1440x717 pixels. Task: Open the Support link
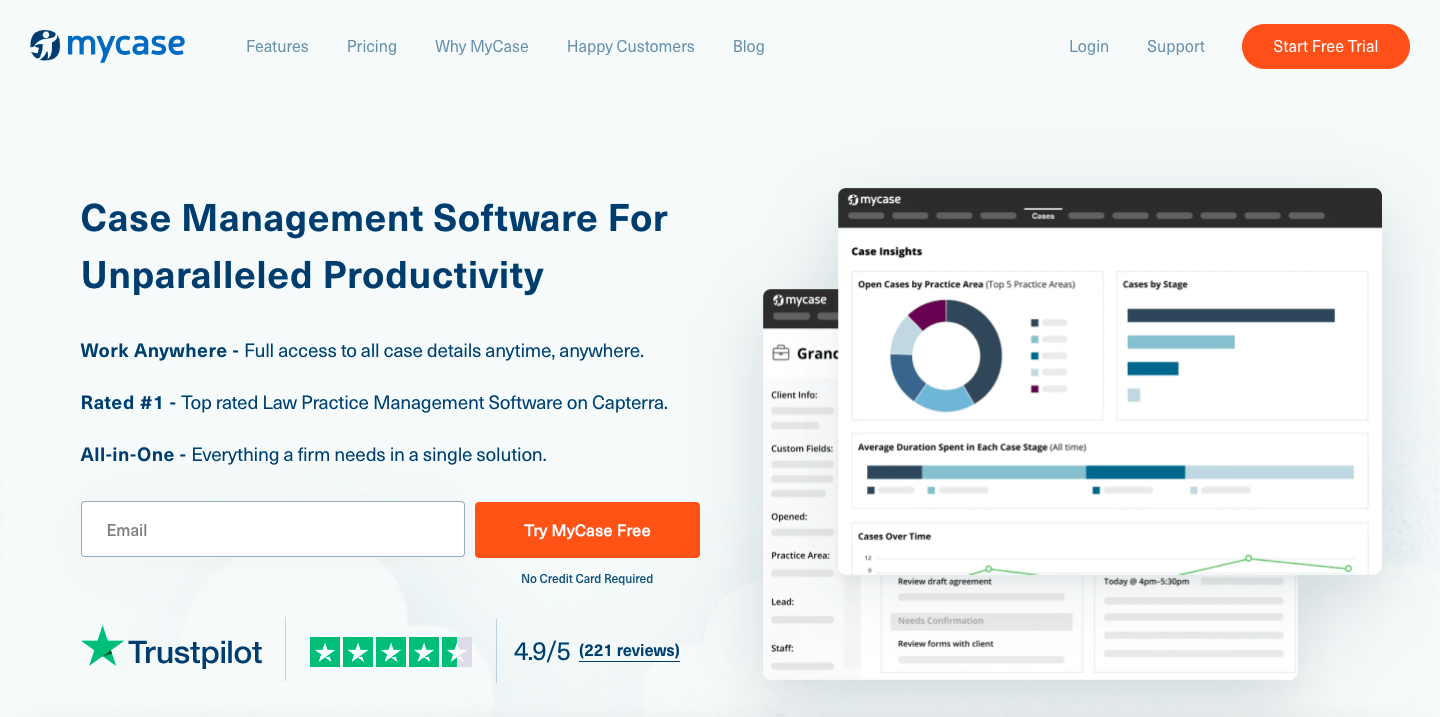[x=1176, y=46]
